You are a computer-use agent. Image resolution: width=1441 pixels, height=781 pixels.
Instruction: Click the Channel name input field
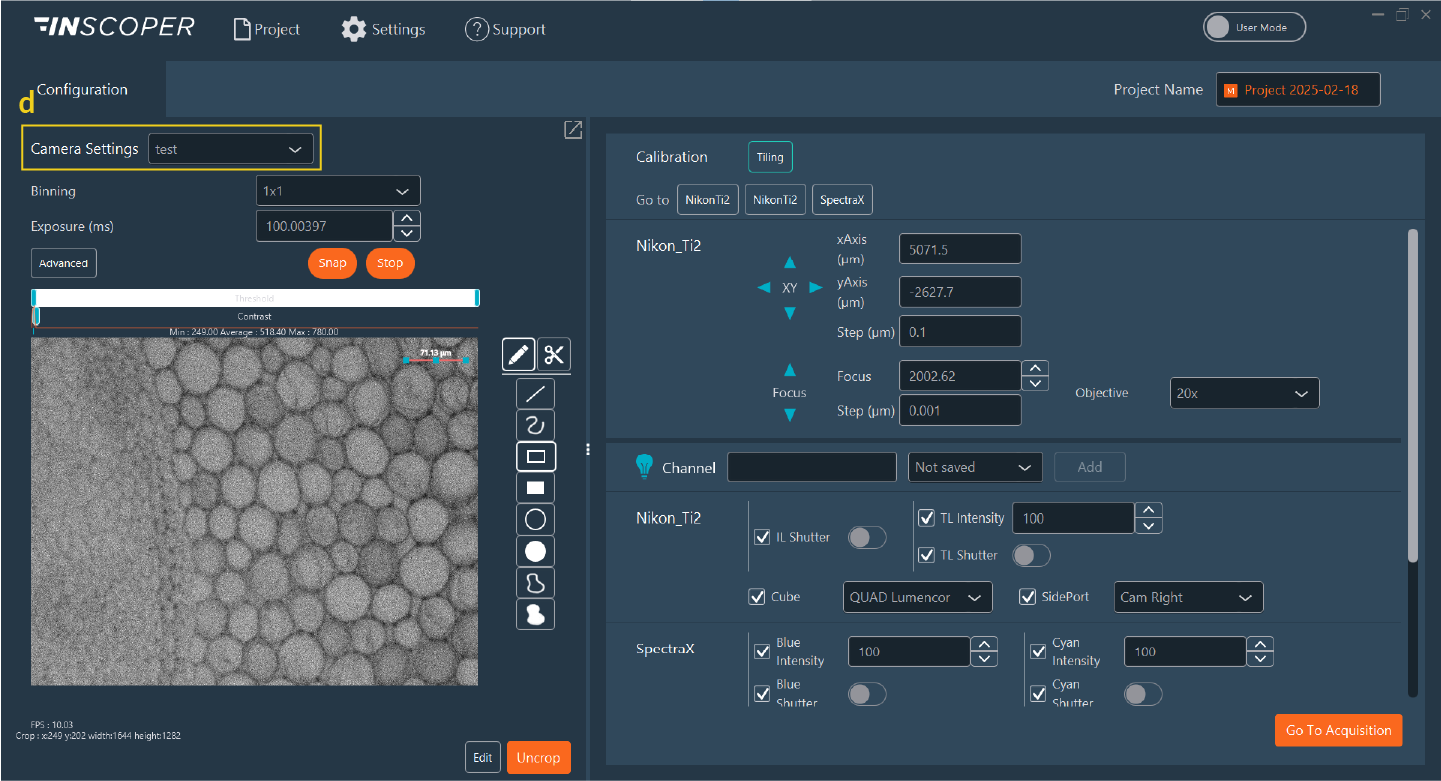point(811,466)
